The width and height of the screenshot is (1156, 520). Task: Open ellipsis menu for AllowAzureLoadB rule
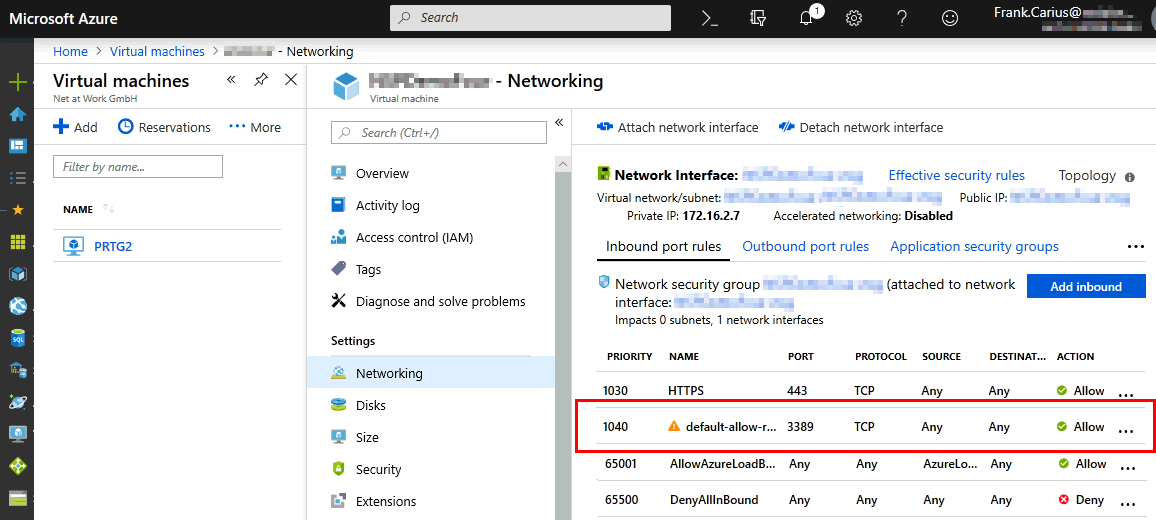click(x=1128, y=468)
